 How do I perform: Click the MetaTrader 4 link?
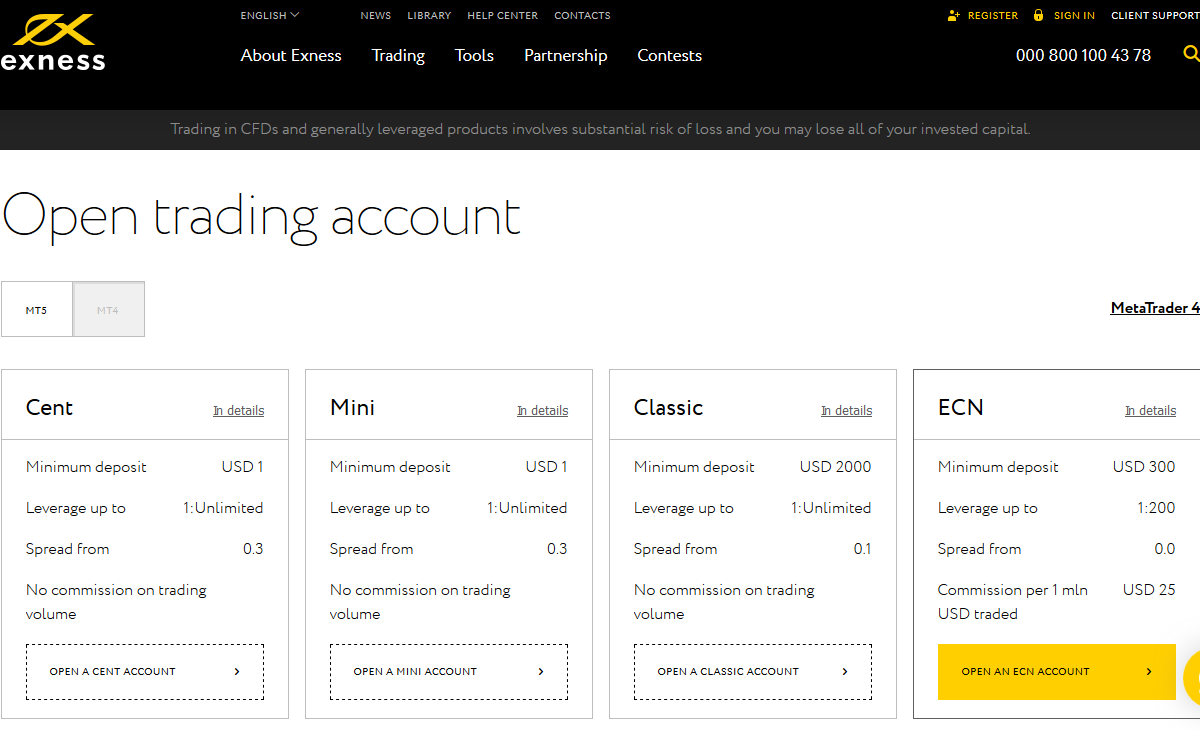1157,308
